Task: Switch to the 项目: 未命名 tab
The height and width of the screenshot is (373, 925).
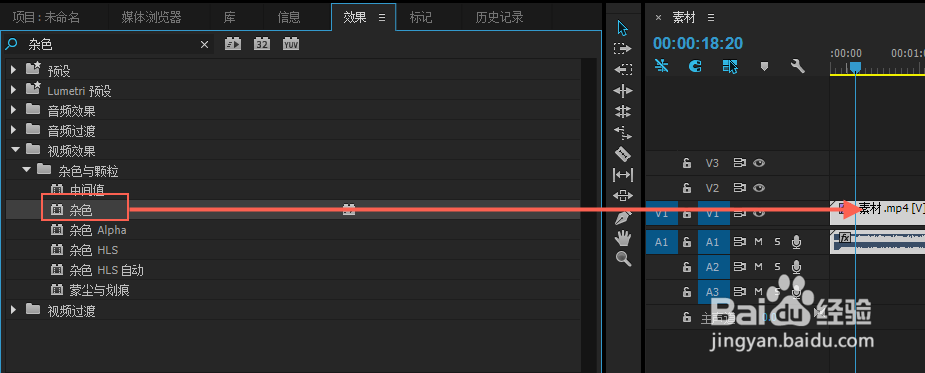Action: click(x=46, y=18)
